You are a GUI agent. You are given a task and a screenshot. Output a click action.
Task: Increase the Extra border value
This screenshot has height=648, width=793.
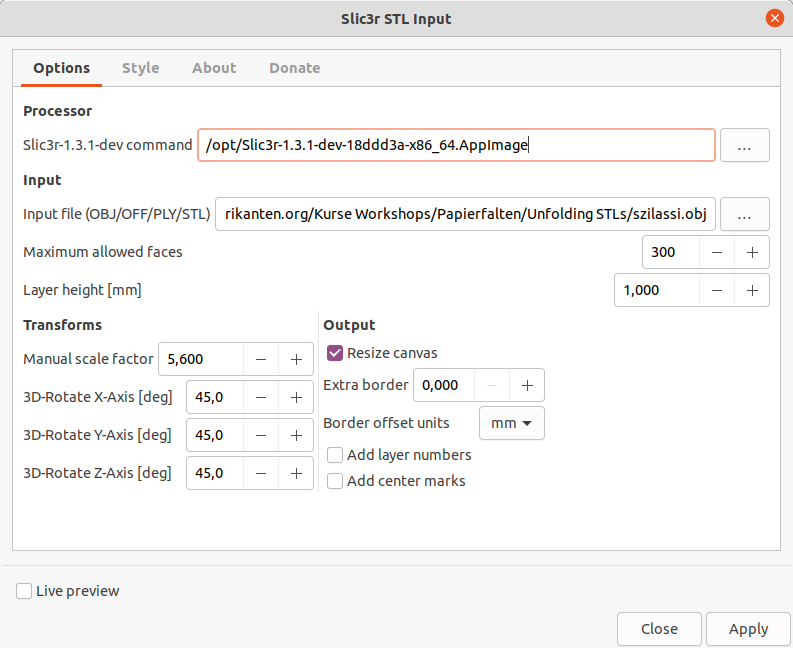527,385
